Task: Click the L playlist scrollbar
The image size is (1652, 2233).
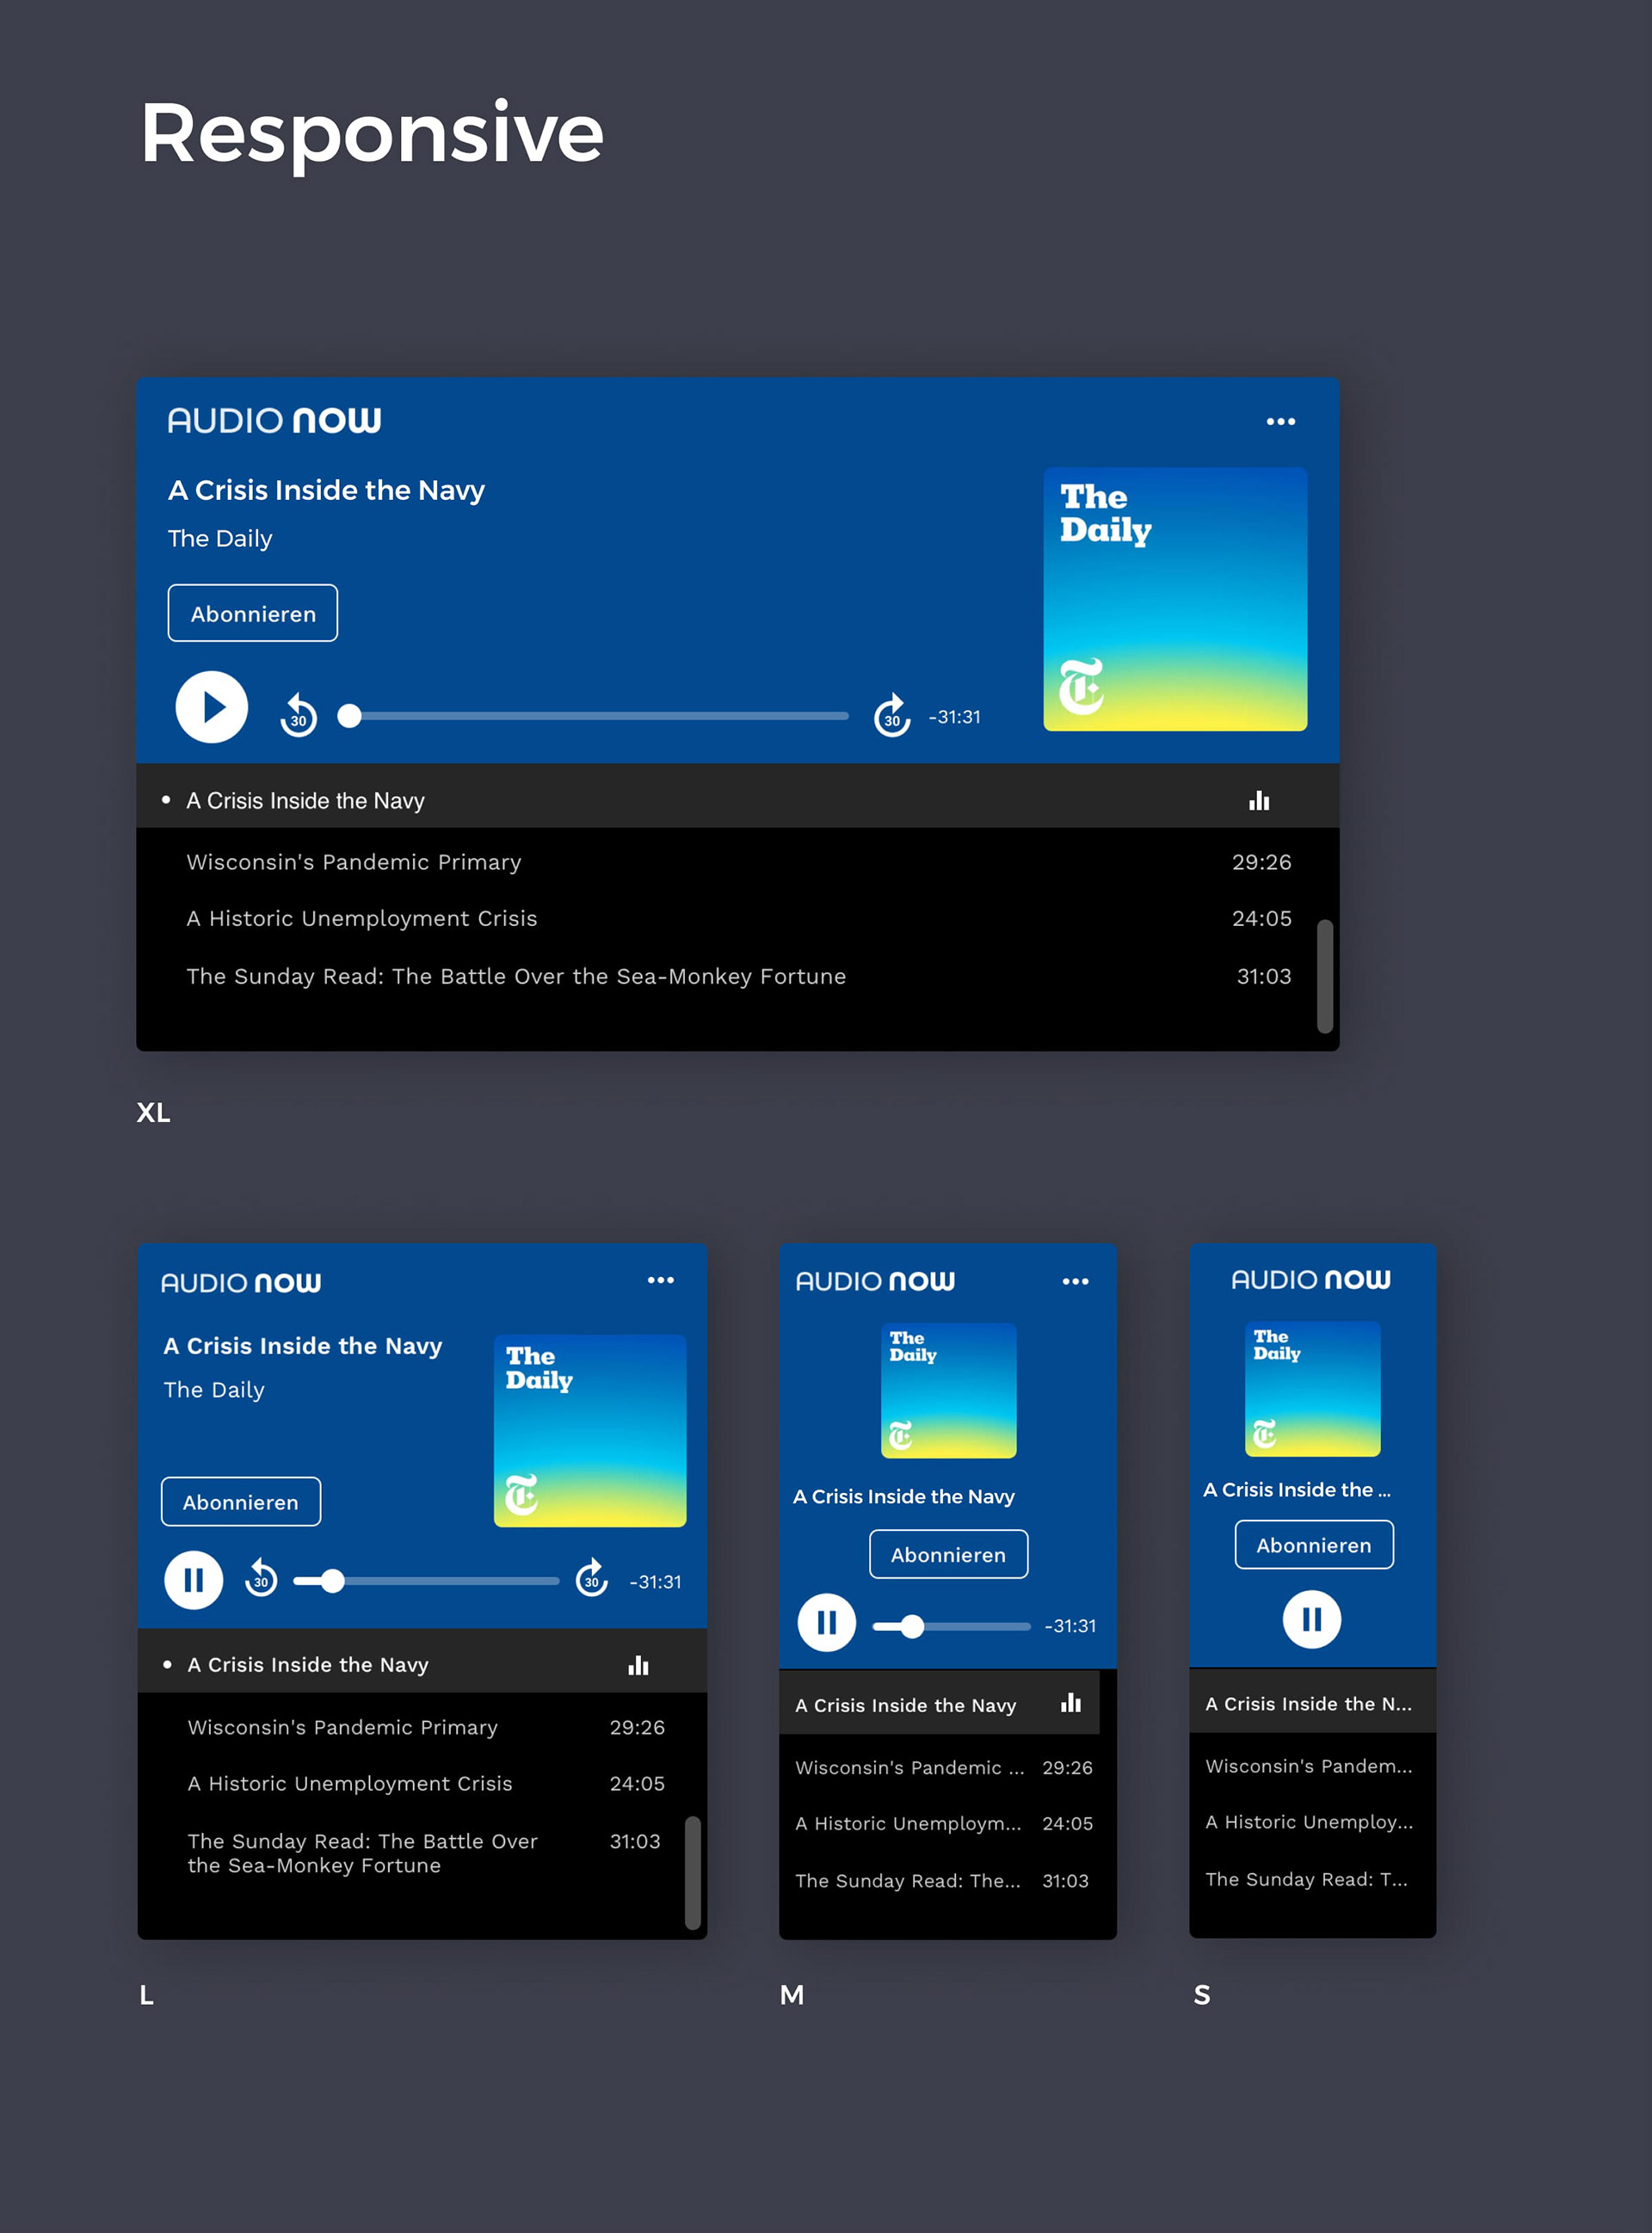Action: click(x=692, y=1873)
